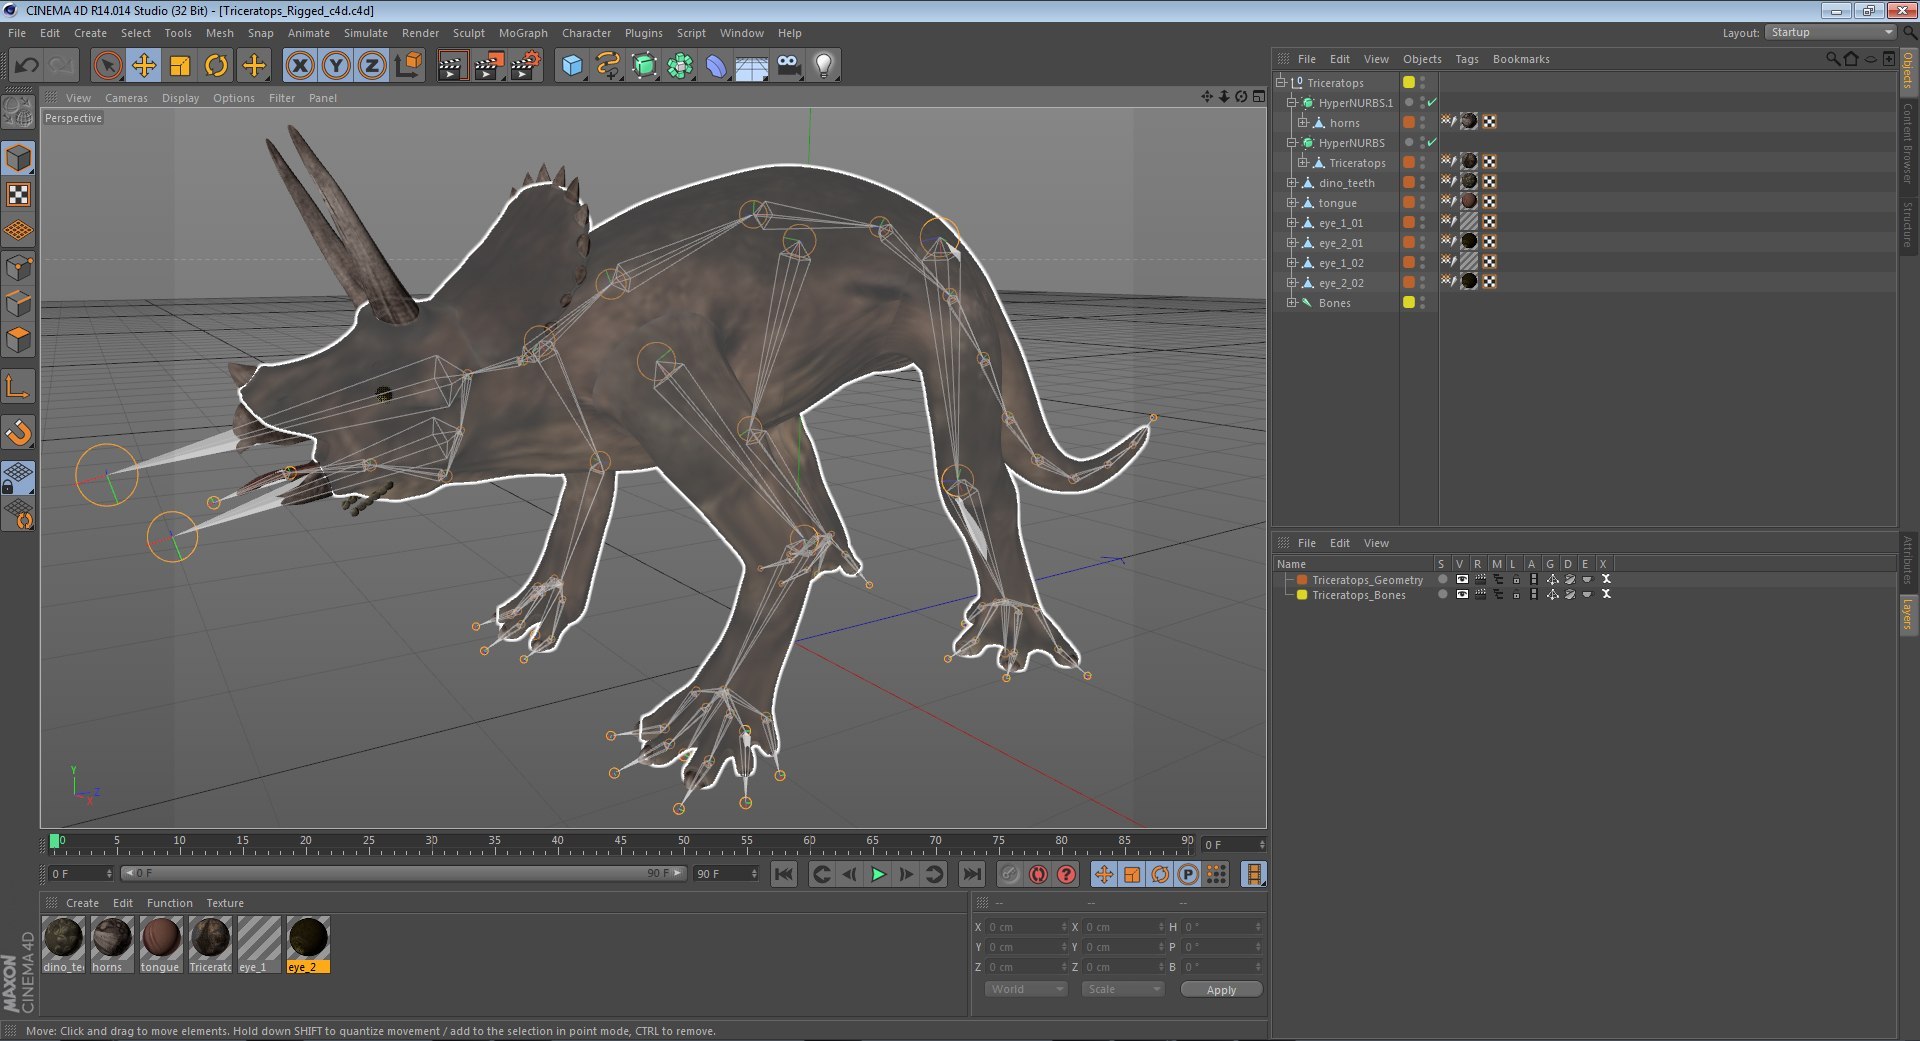1920x1041 pixels.
Task: Expand the Bones object
Action: [1291, 302]
